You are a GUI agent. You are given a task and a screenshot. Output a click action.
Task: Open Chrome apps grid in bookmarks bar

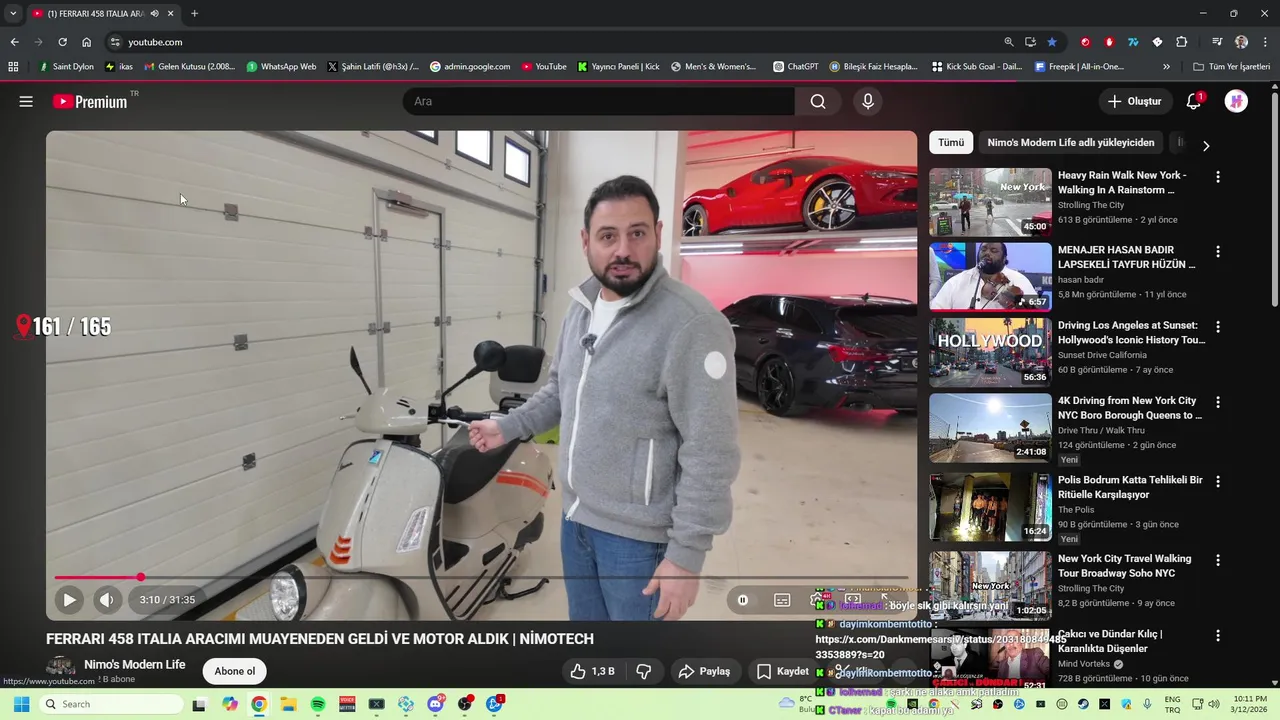pos(13,67)
